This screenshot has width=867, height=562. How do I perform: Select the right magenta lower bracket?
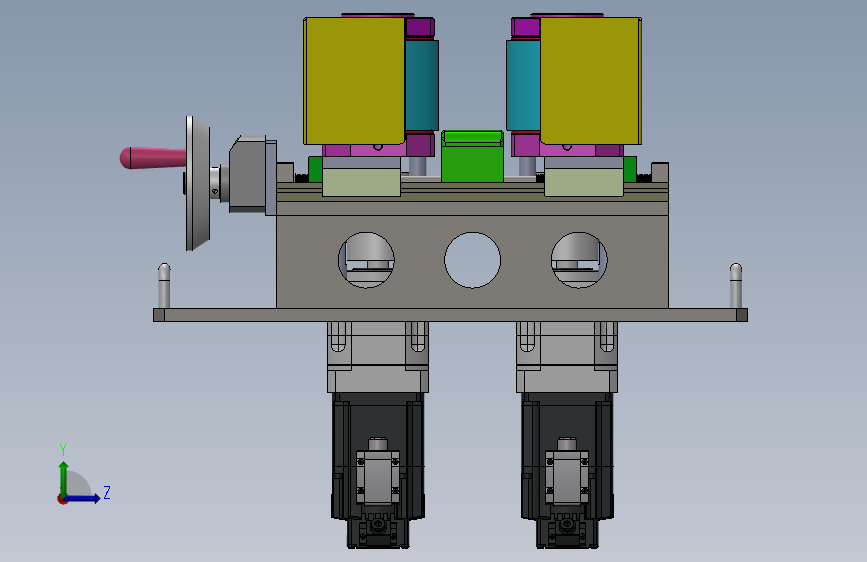click(567, 149)
